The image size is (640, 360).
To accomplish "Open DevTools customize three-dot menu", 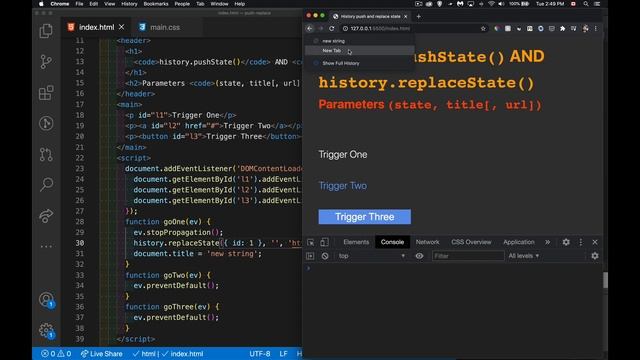I will (x=580, y=242).
